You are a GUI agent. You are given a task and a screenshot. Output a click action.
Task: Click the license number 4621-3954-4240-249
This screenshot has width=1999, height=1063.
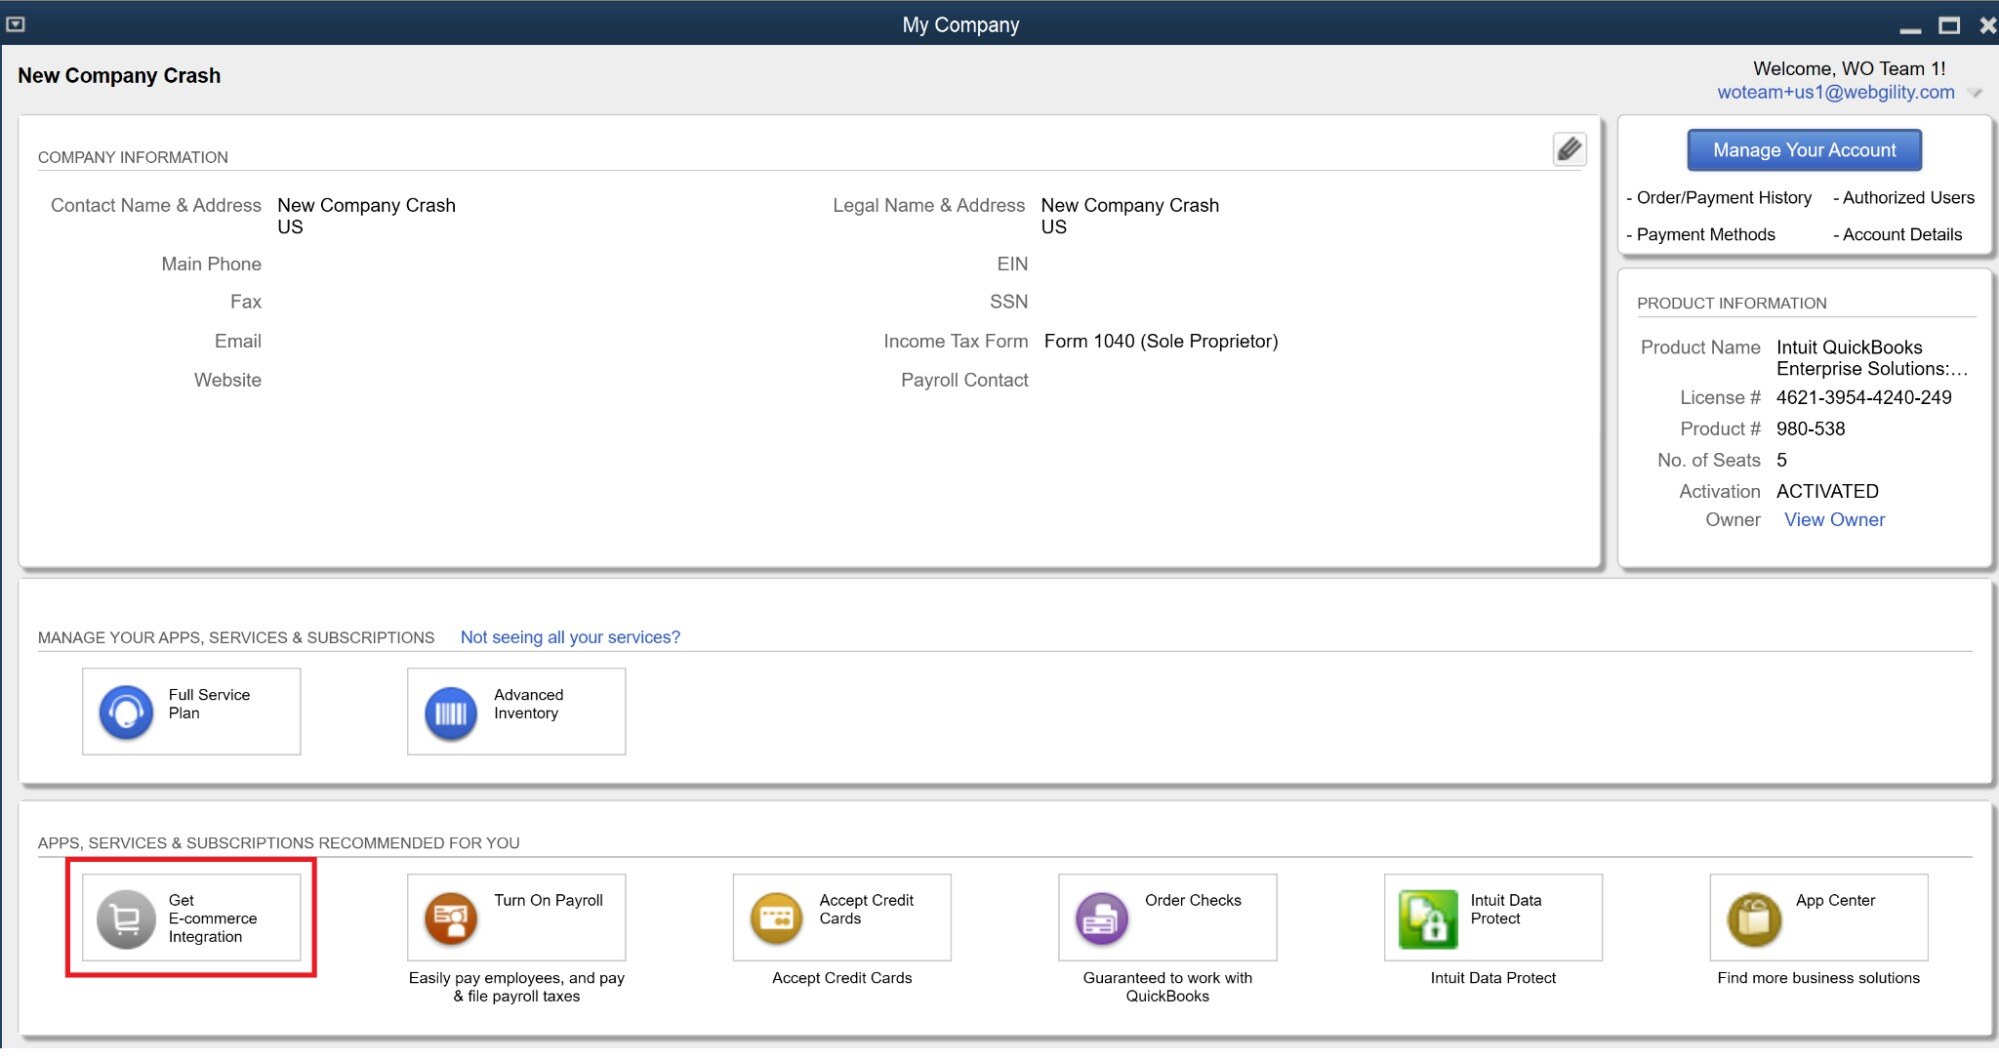click(1863, 398)
